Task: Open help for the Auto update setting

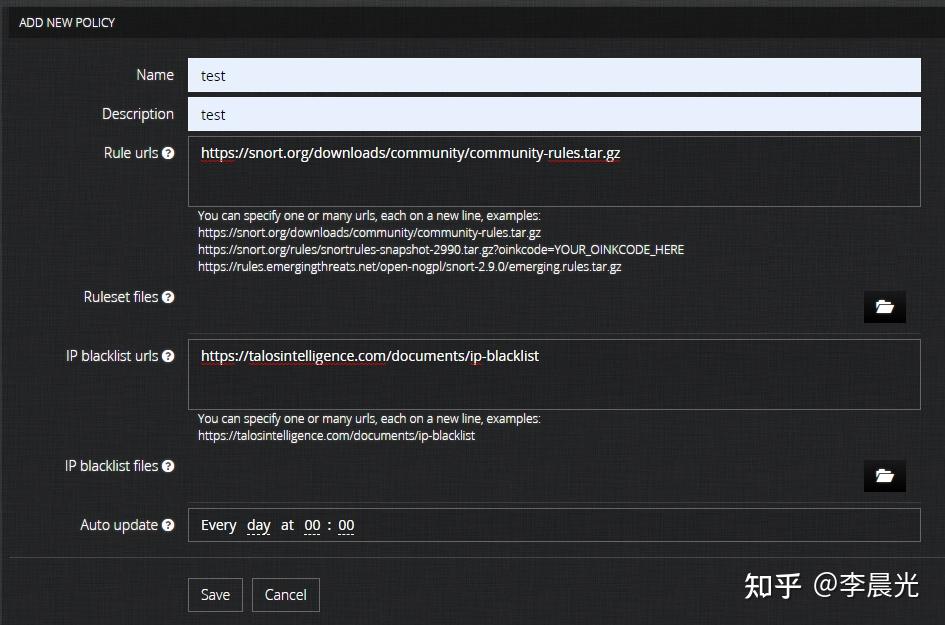Action: 168,525
